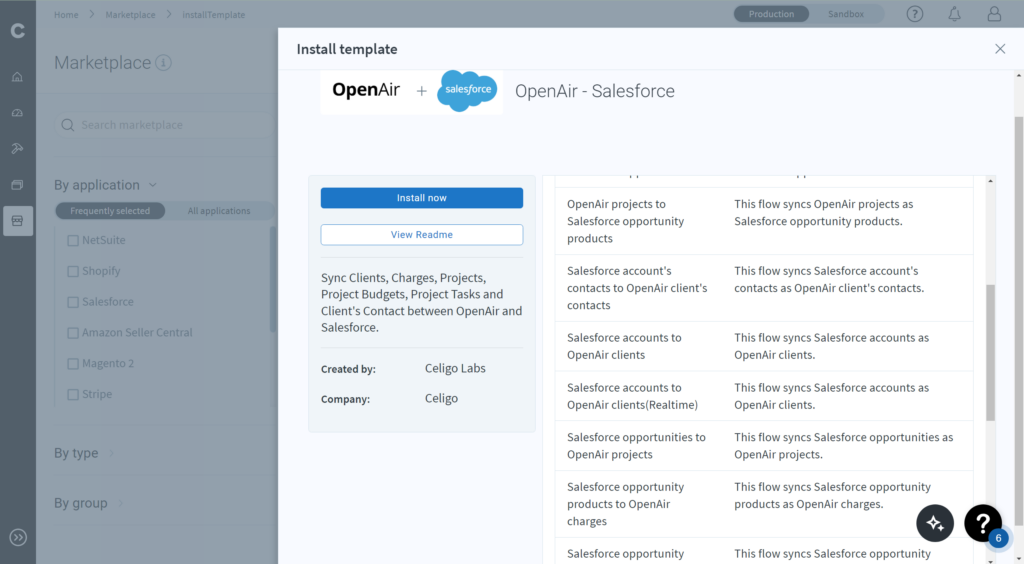Go to Home breadcrumb

[66, 14]
